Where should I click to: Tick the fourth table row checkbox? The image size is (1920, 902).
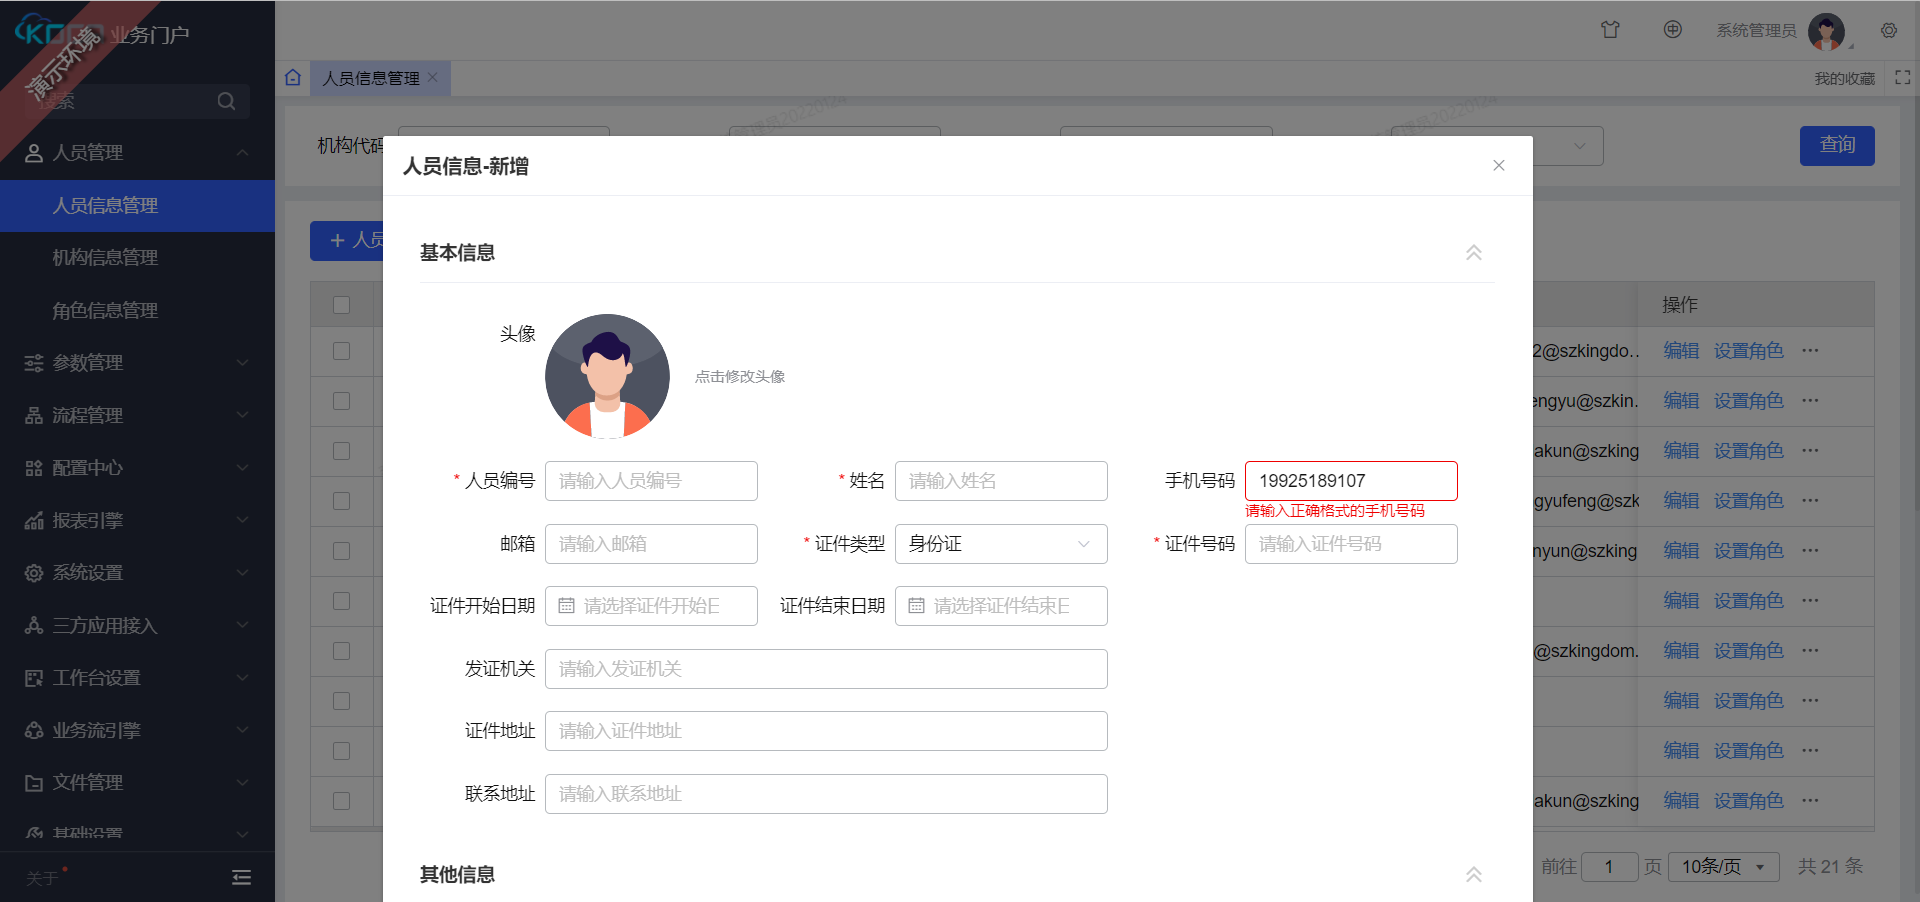341,501
